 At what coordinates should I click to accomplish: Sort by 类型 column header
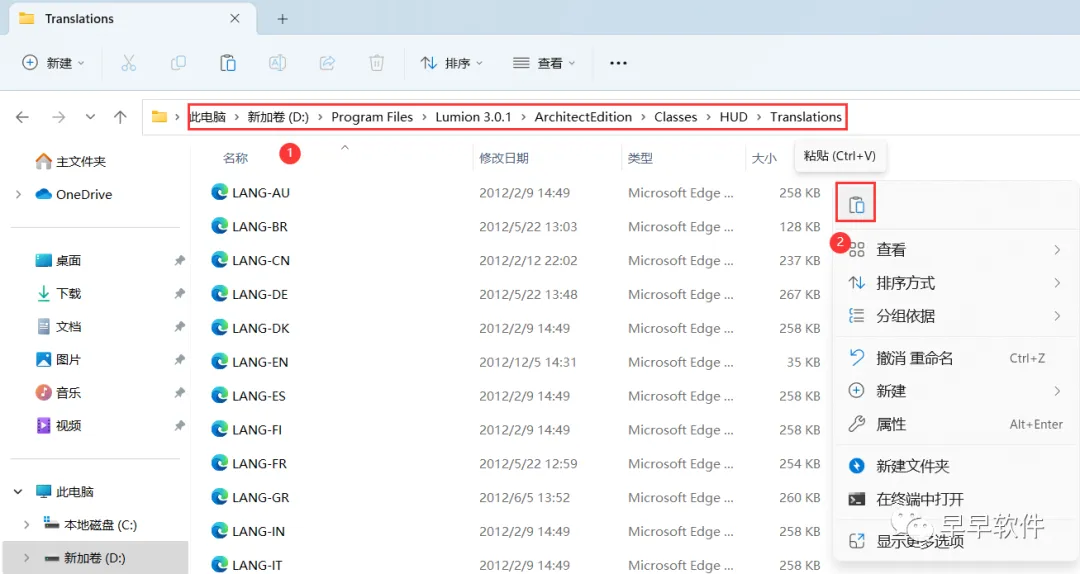click(x=640, y=158)
